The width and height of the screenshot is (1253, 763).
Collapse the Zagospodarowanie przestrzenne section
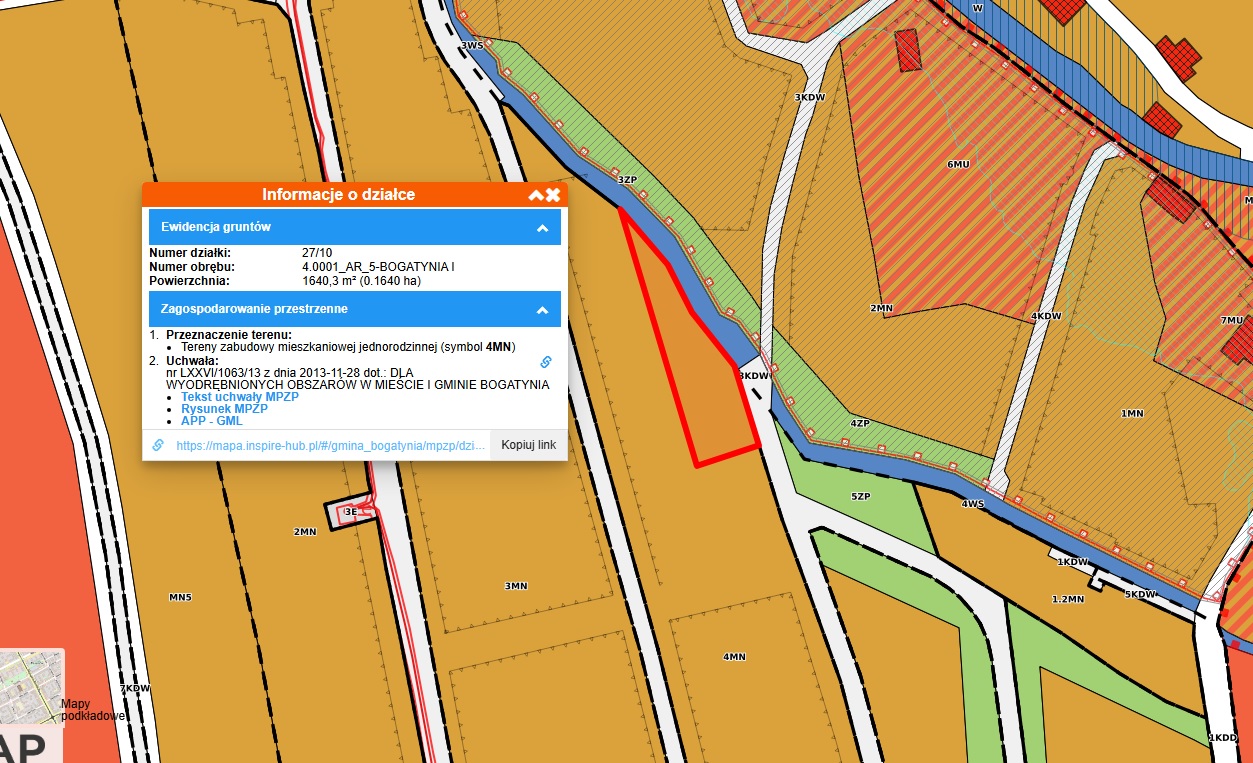pos(542,310)
